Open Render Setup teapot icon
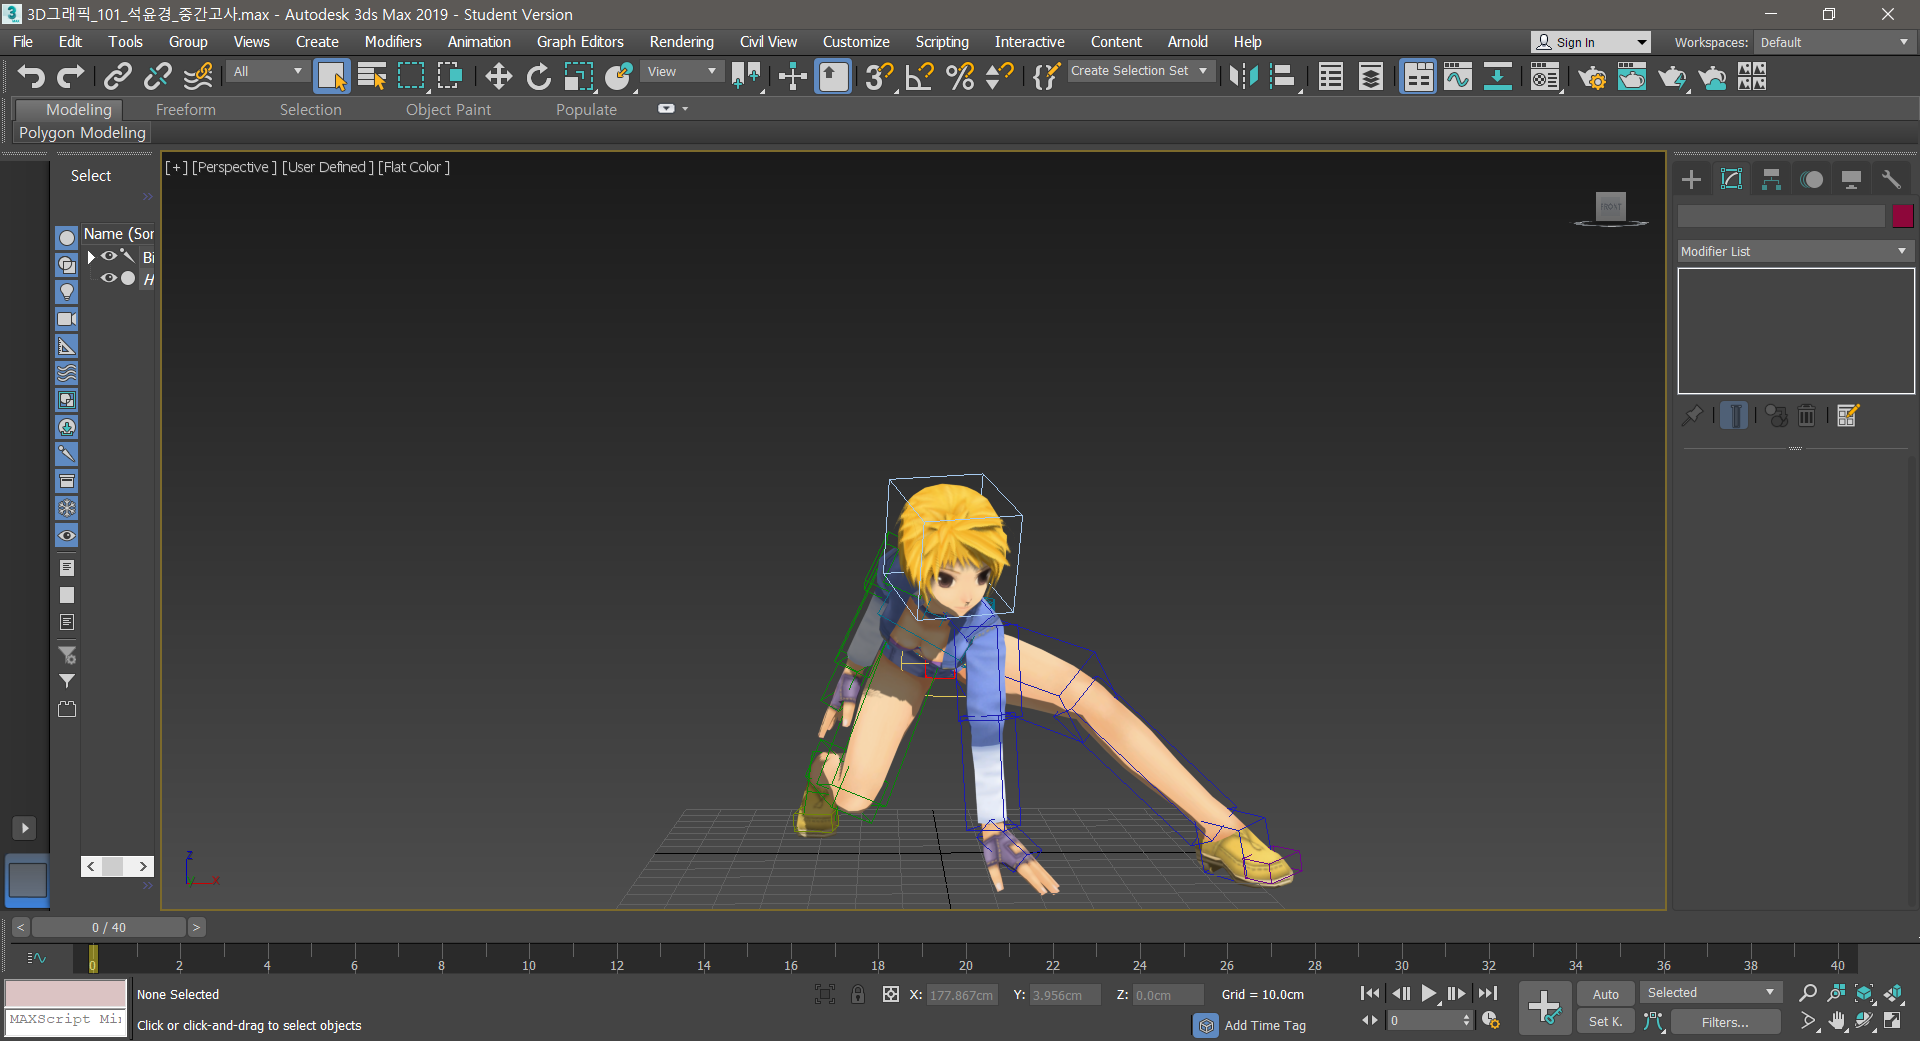This screenshot has height=1041, width=1920. tap(1592, 77)
